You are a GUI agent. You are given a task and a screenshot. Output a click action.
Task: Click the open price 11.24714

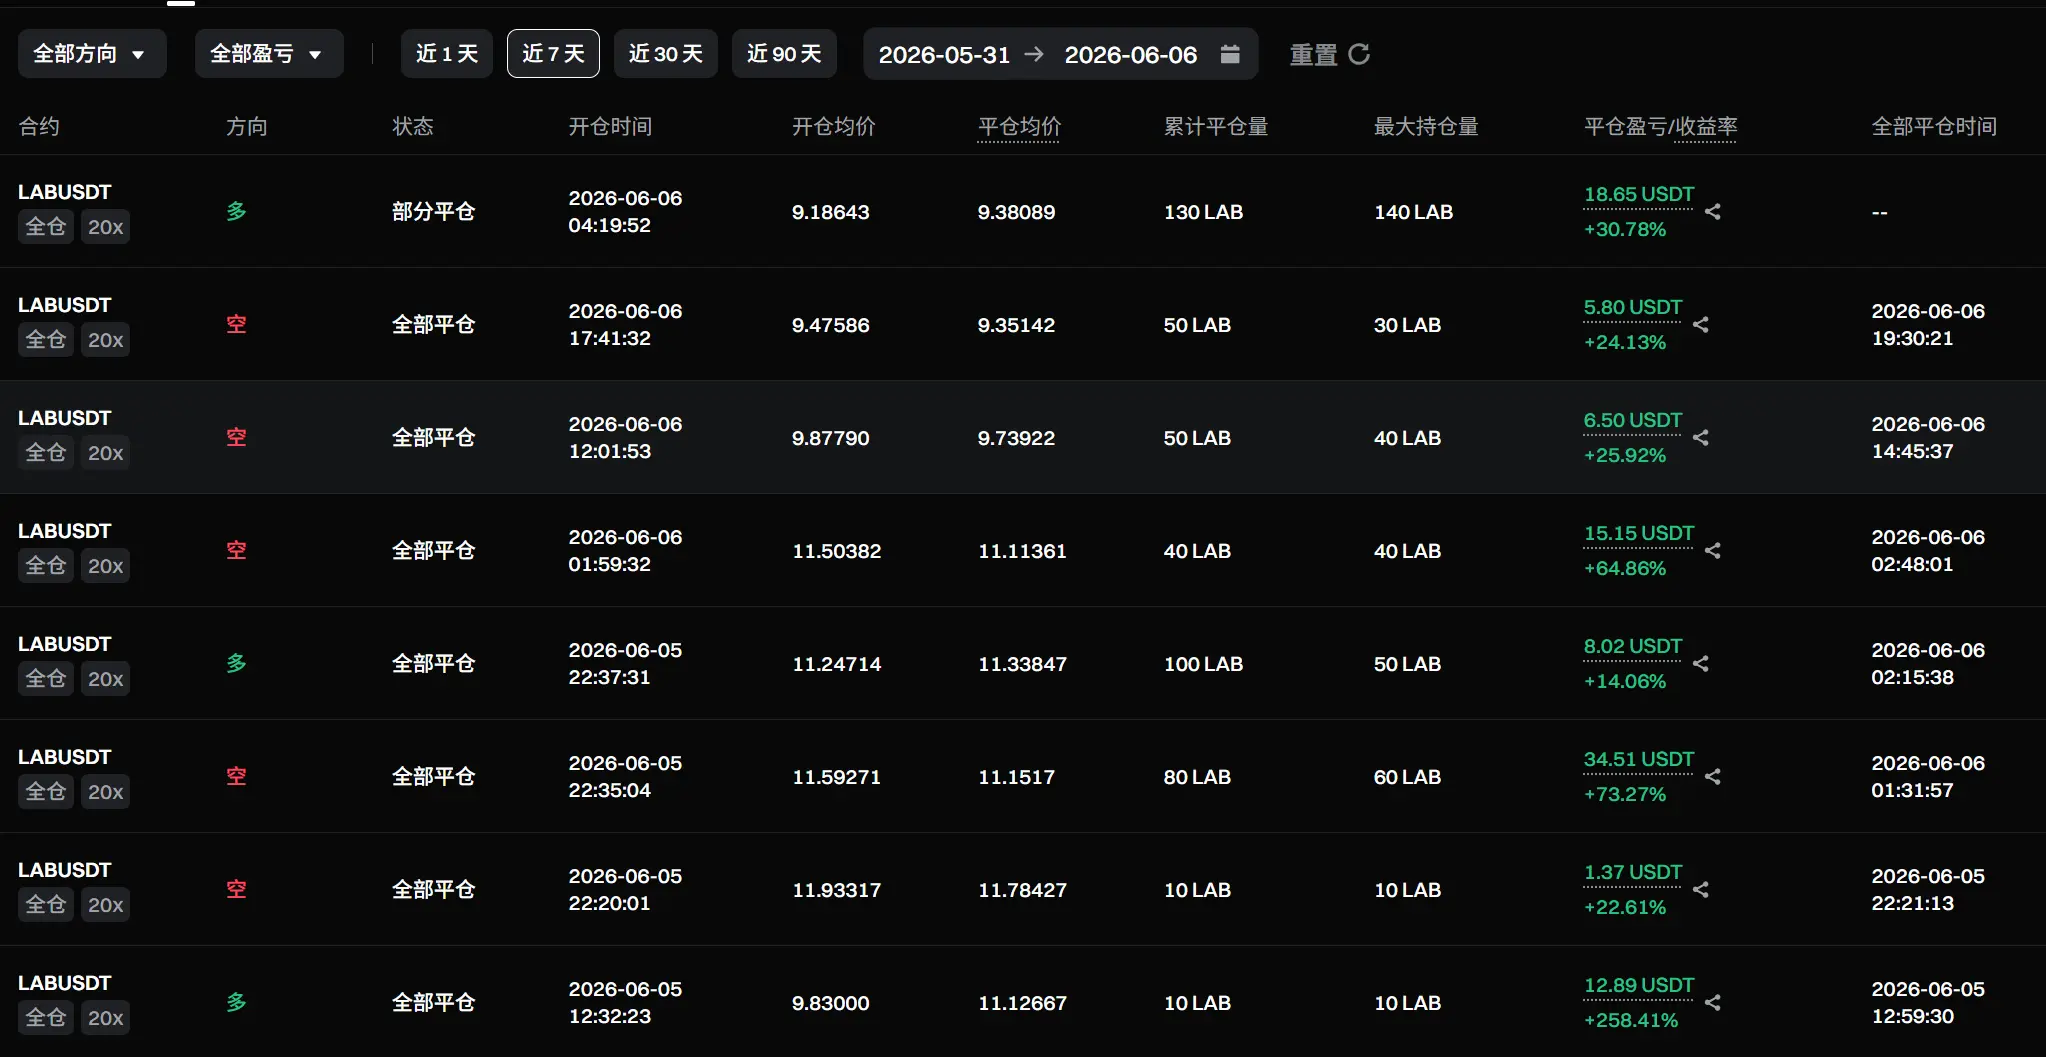837,664
